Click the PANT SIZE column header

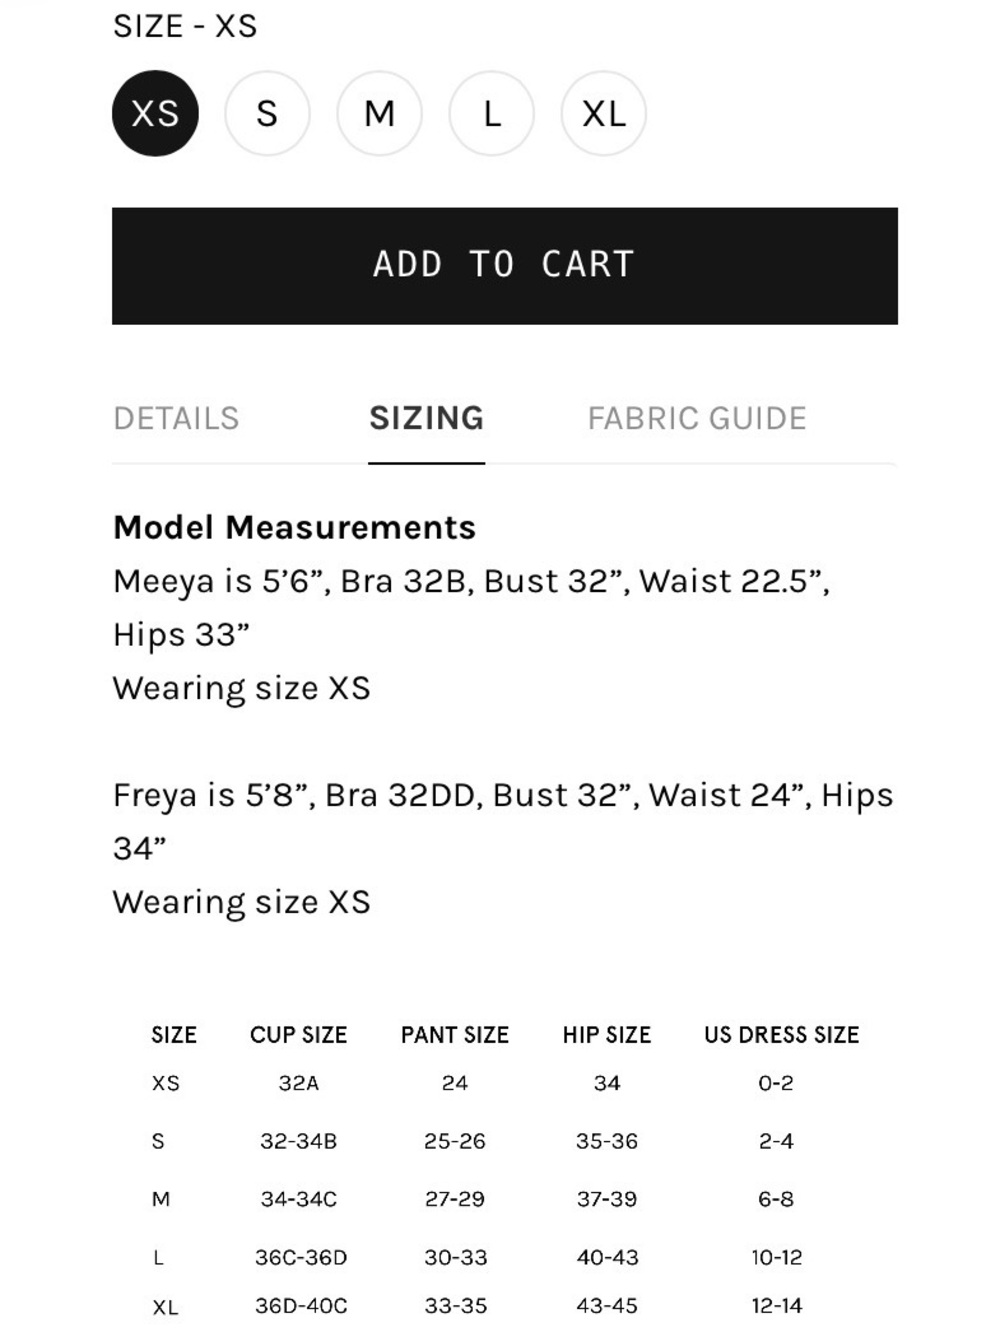pyautogui.click(x=455, y=1035)
